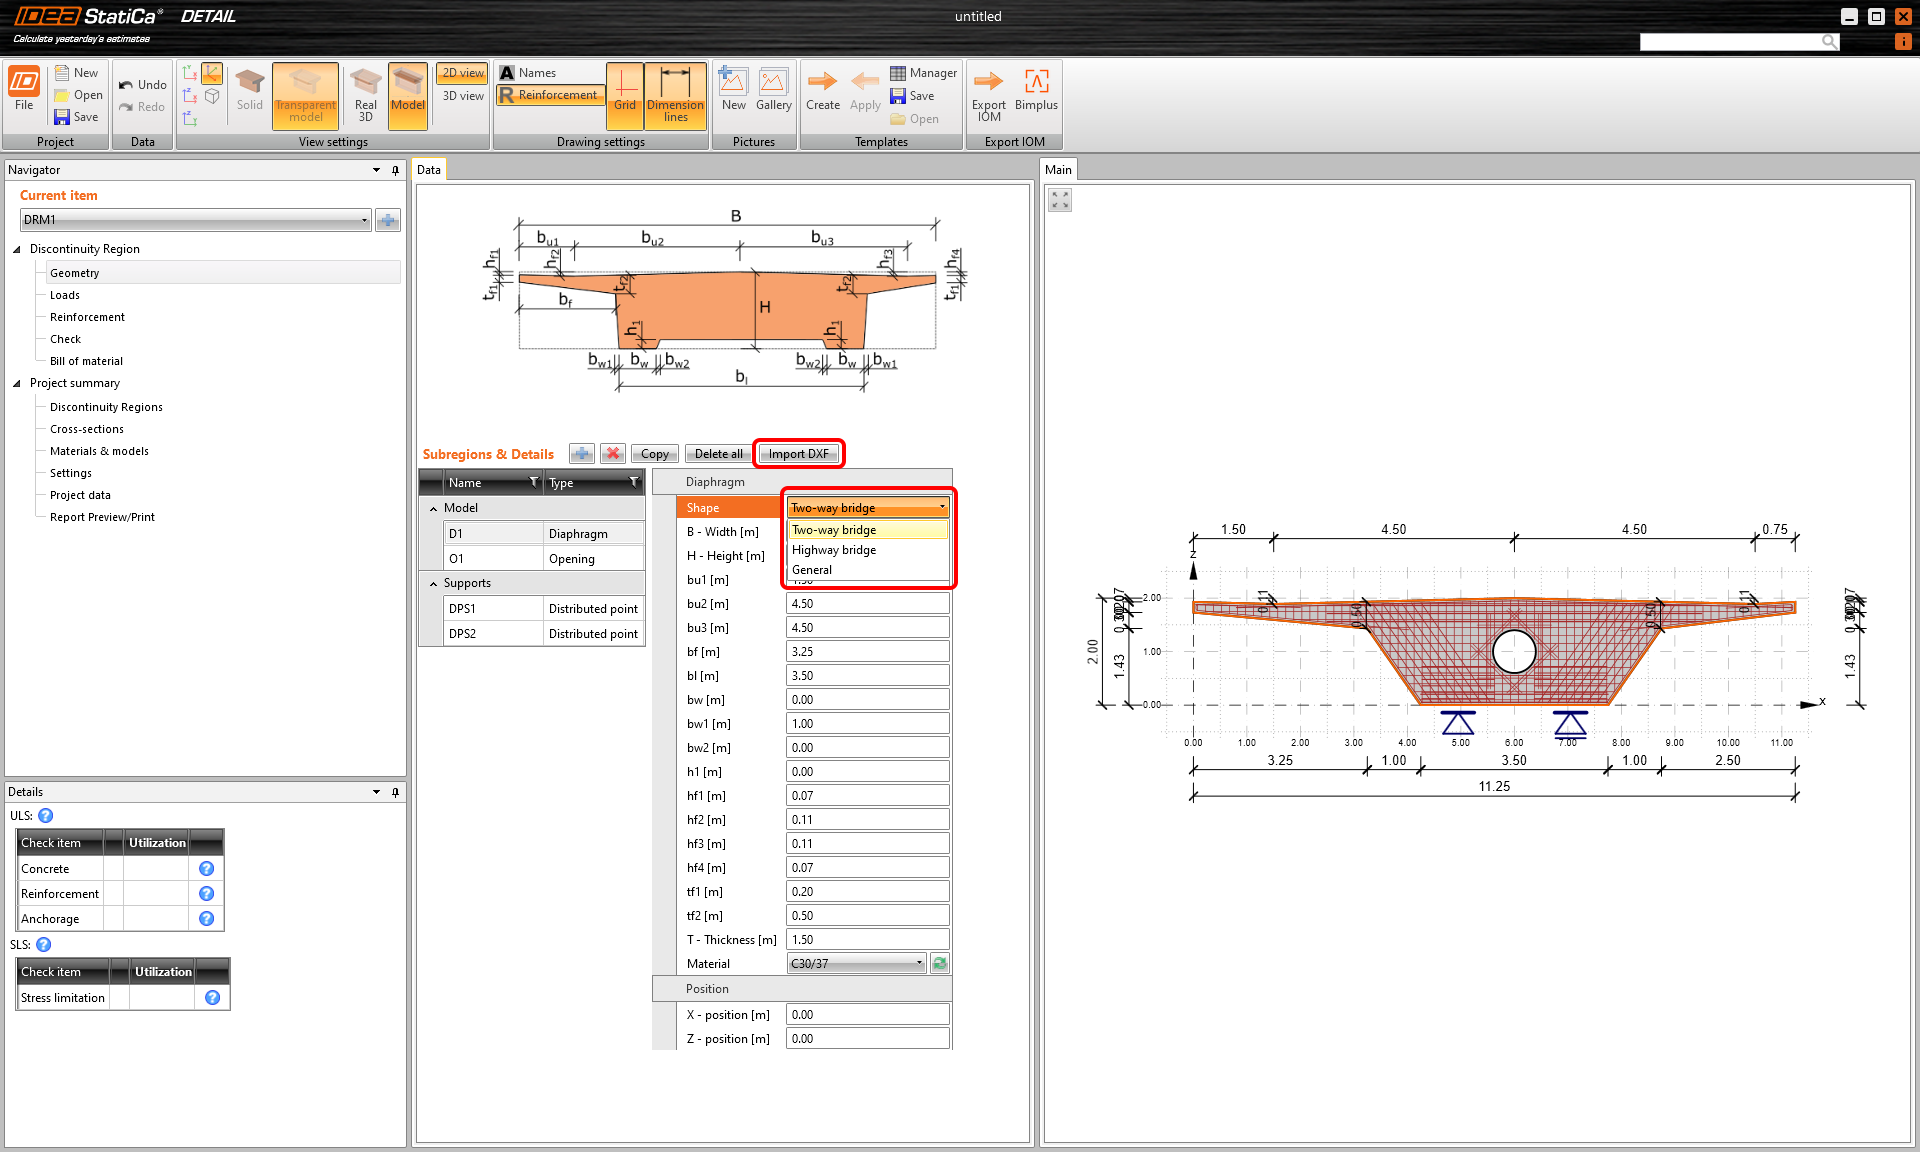Open Reinforcement in the navigator tree

pos(87,317)
